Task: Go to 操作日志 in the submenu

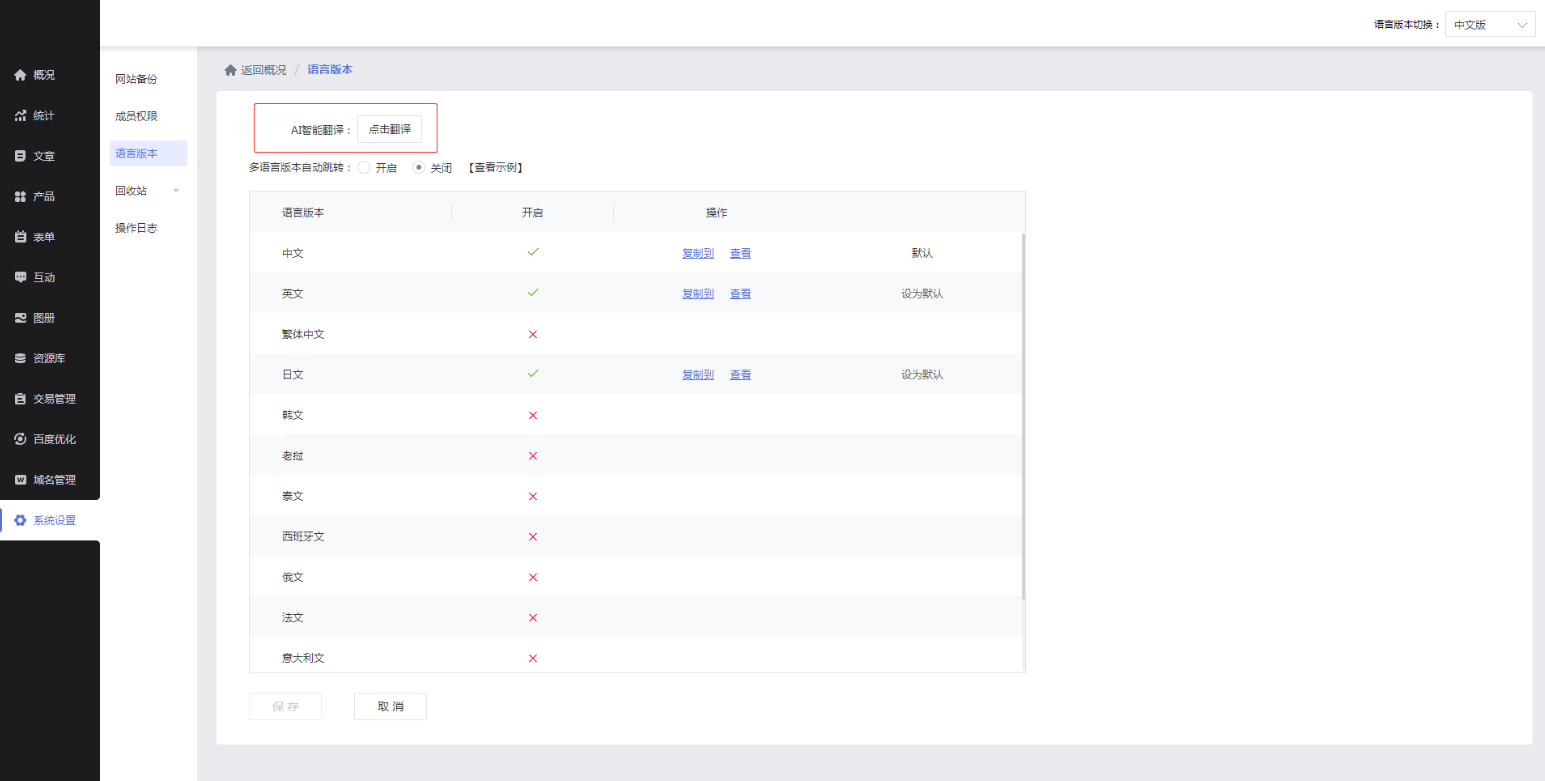Action: (x=136, y=228)
